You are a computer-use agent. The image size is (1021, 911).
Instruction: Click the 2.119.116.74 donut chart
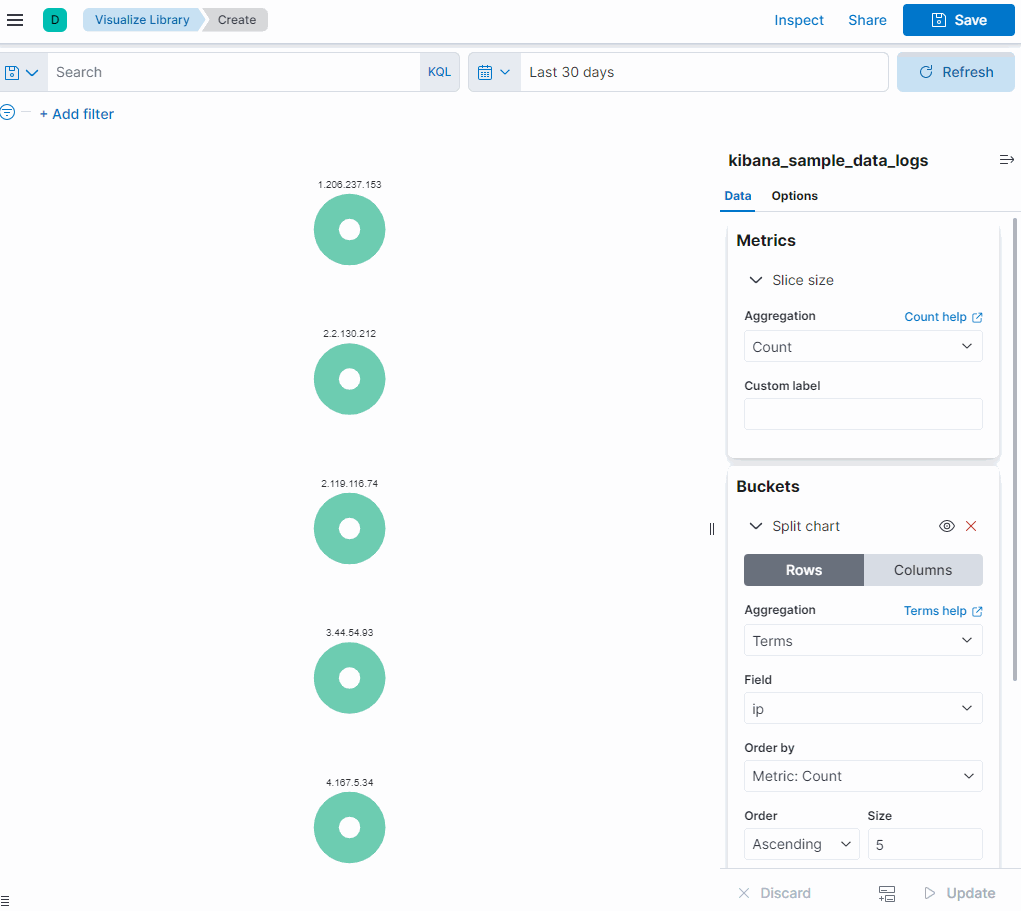click(350, 529)
